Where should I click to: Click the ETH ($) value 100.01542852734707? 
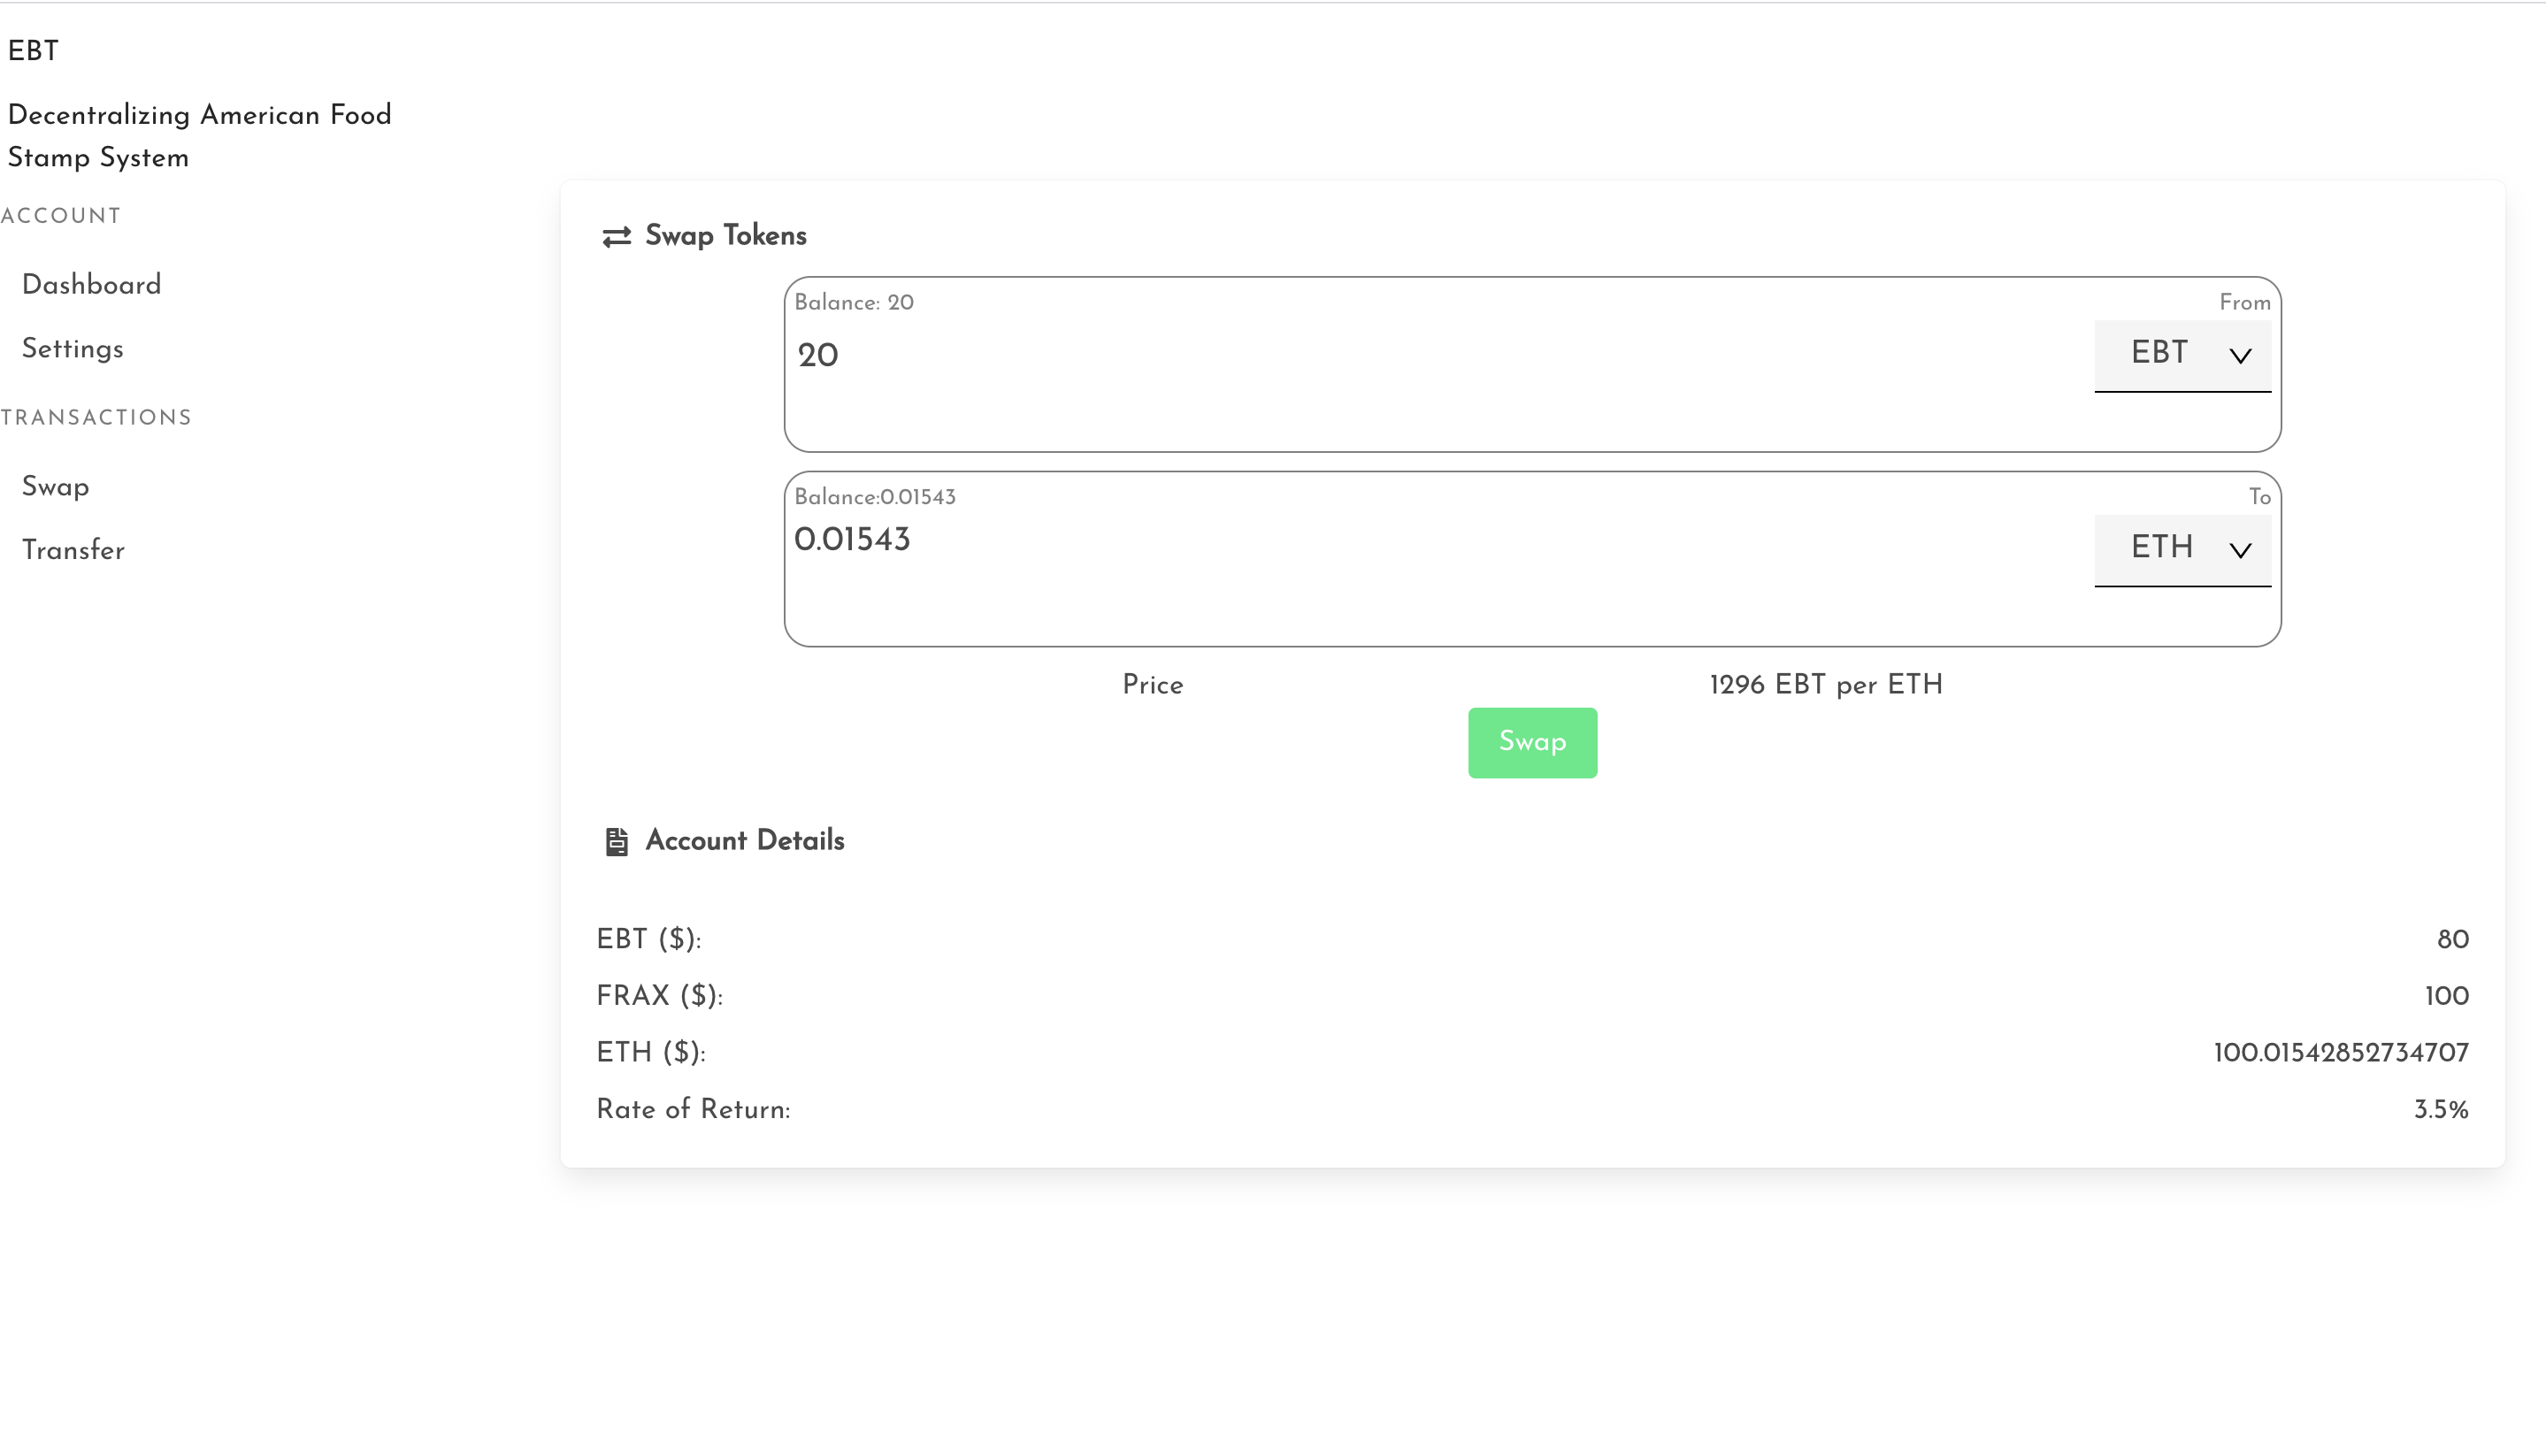2340,1053
